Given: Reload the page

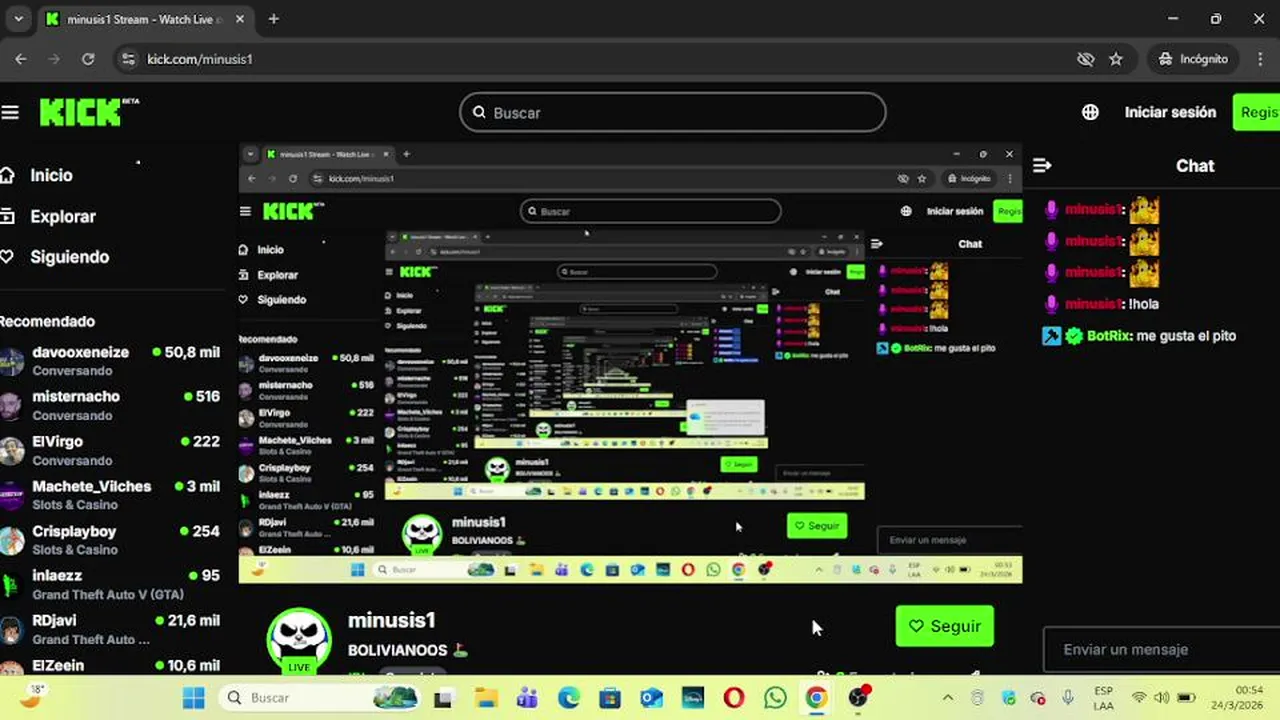Looking at the screenshot, I should (x=88, y=59).
